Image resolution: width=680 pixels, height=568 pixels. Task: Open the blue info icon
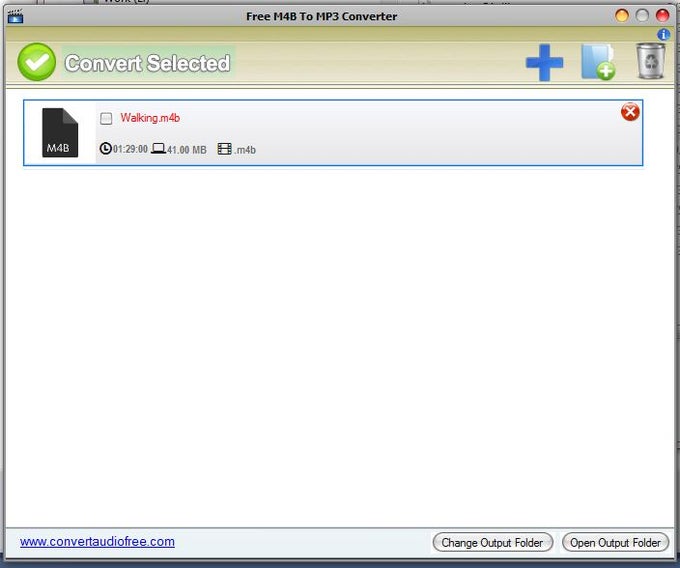(663, 35)
